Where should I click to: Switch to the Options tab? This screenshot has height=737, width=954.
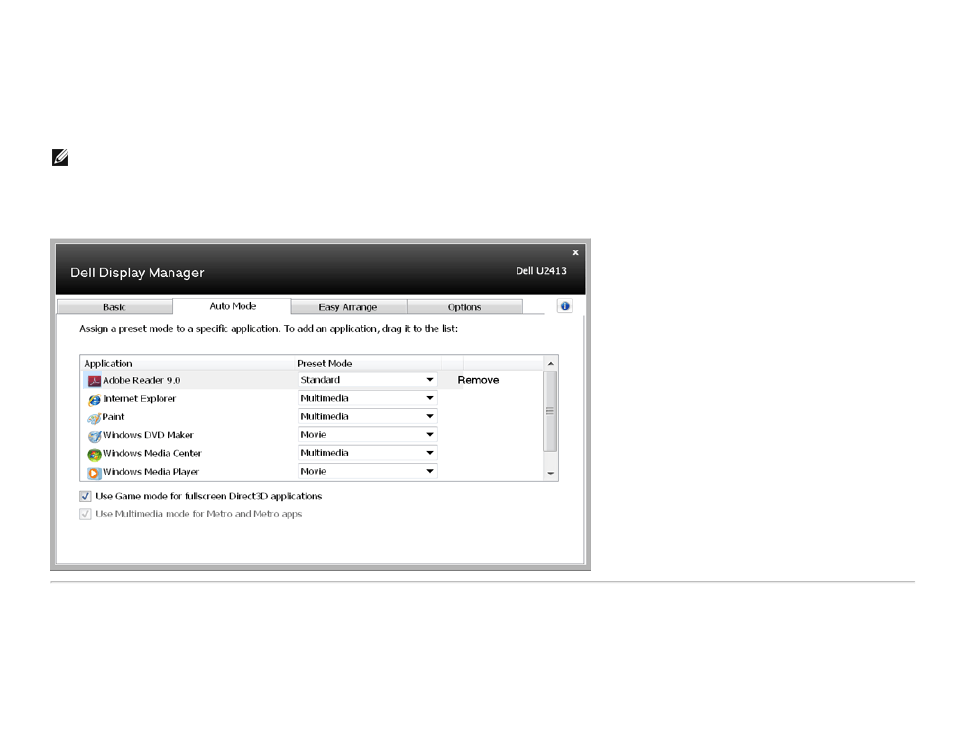point(464,307)
